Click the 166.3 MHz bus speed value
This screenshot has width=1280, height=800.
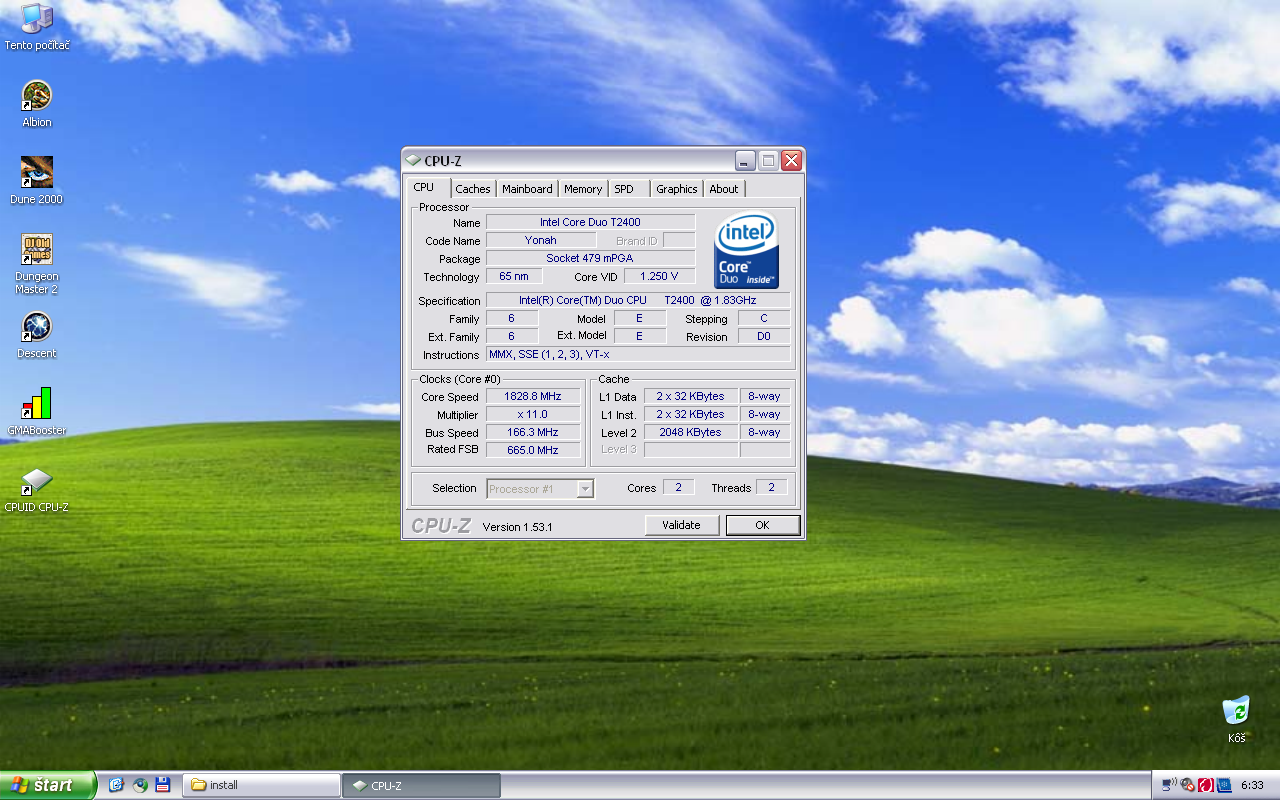point(533,432)
